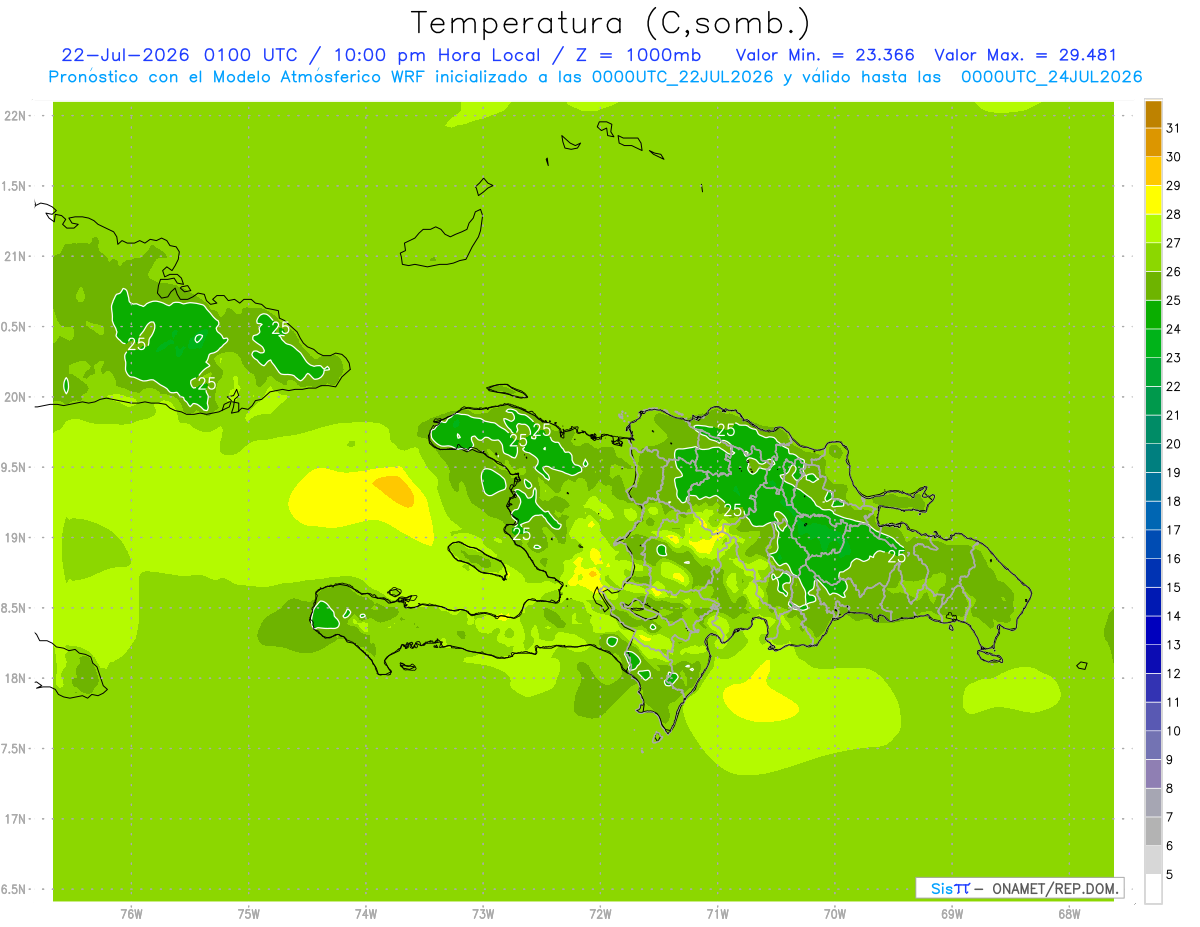Click the dark orange swatch above 31
The width and height of the screenshot is (1200, 927).
[1153, 114]
